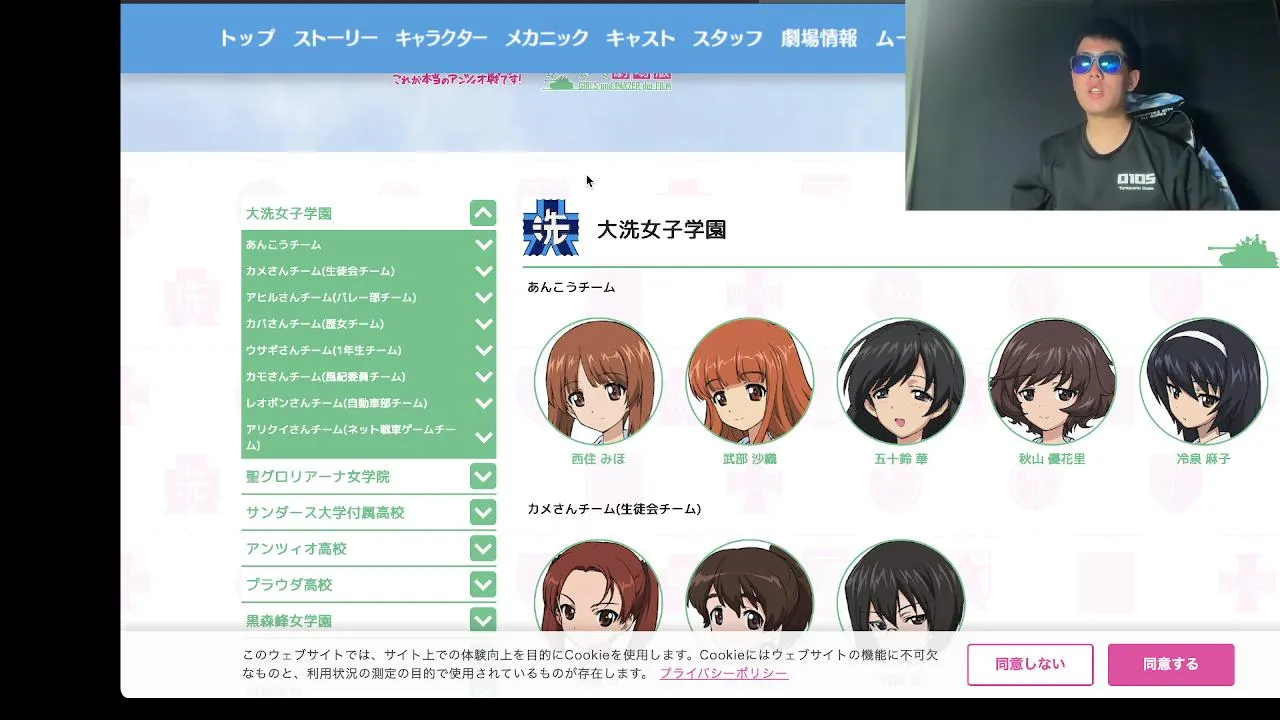Image resolution: width=1280 pixels, height=720 pixels.
Task: Open the プライバシーポリシー link
Action: click(723, 673)
